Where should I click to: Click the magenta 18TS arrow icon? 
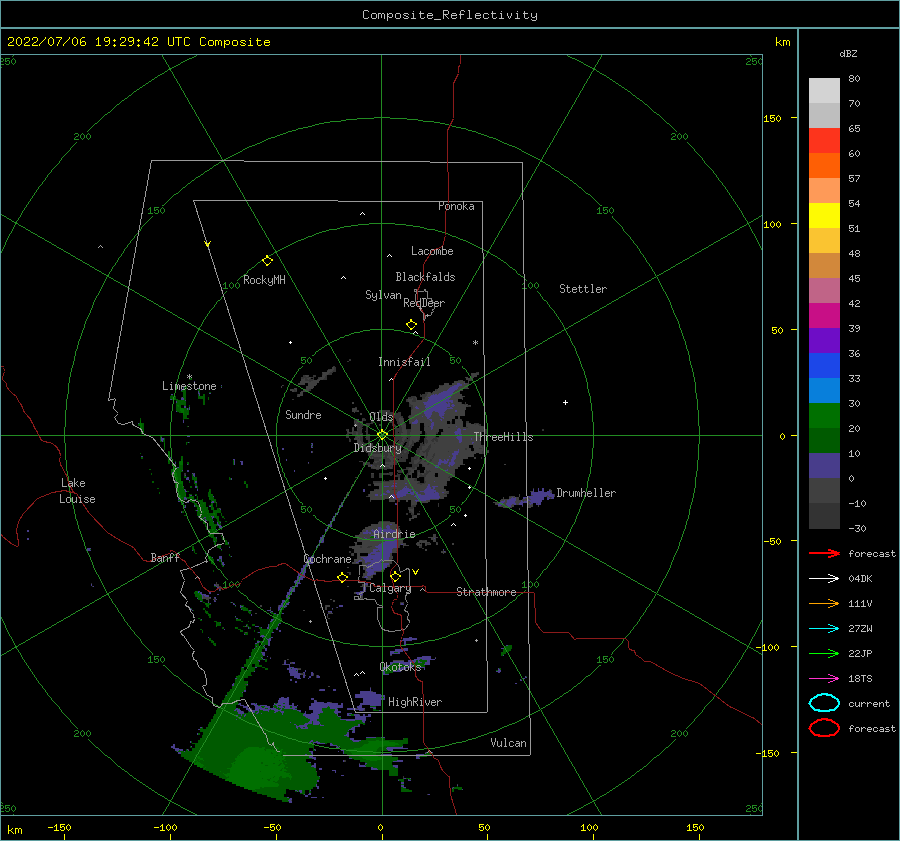click(824, 679)
